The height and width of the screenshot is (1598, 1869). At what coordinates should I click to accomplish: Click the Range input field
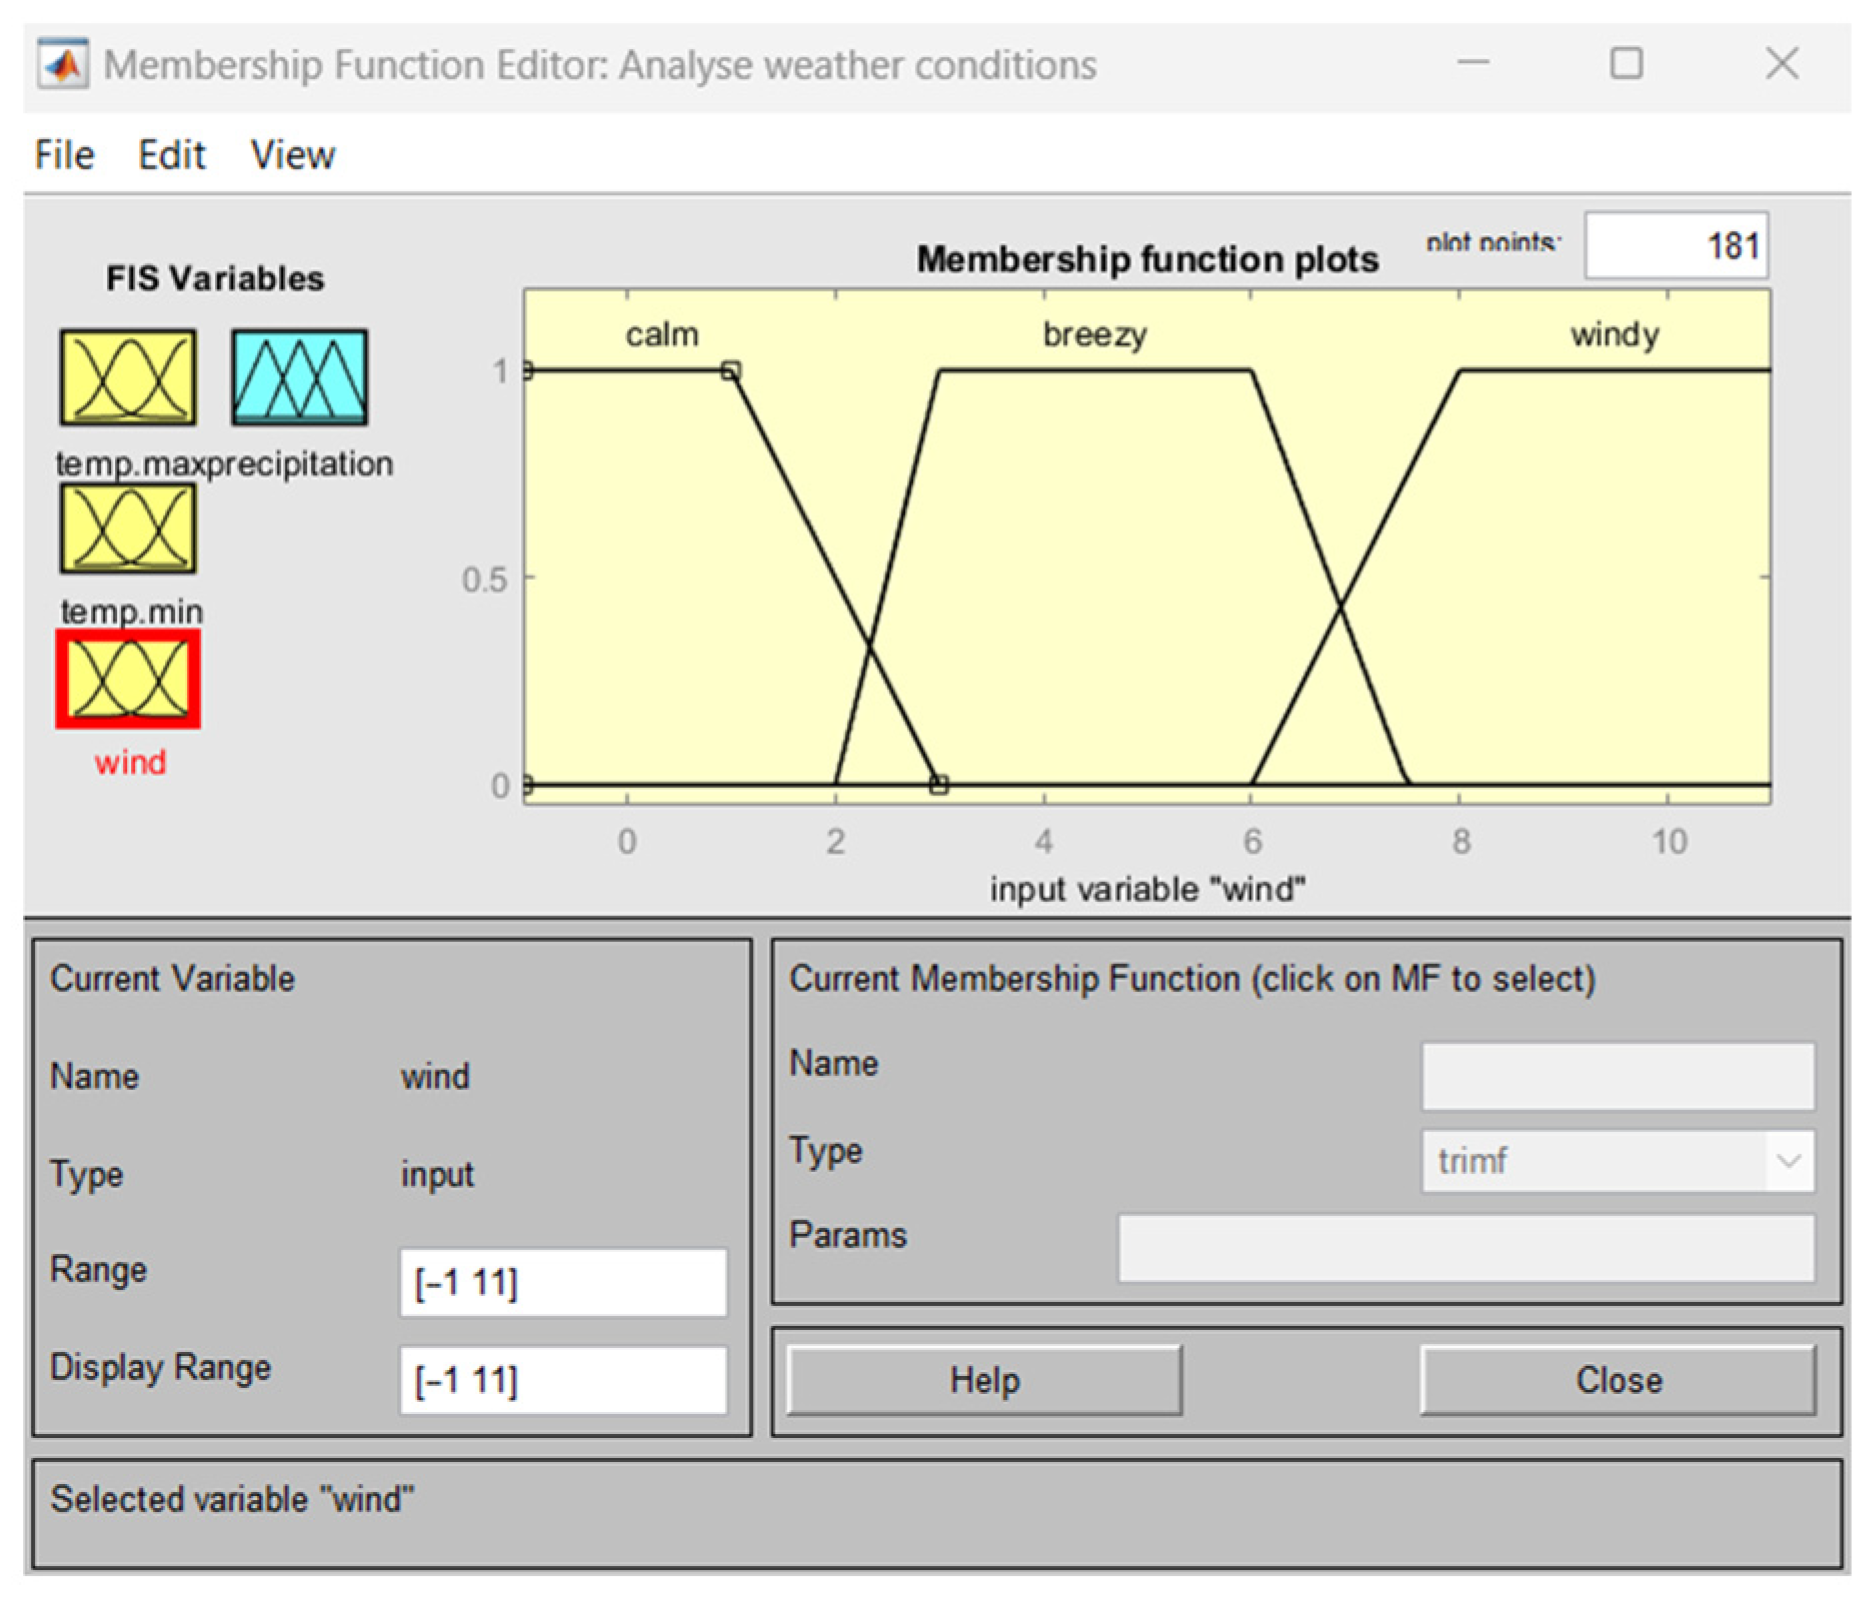[x=563, y=1281]
